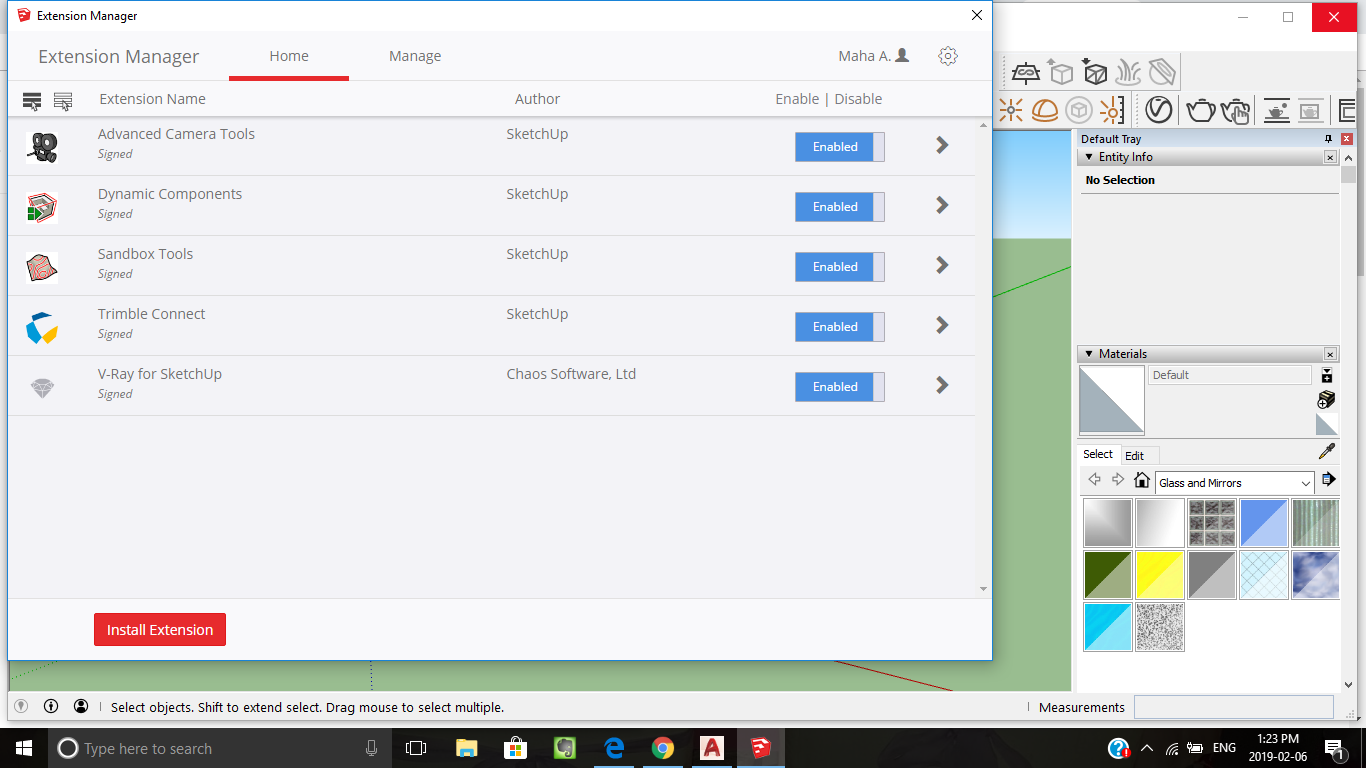This screenshot has height=768, width=1366.
Task: Start interactive render with teapot-hand icon
Action: pos(1236,110)
